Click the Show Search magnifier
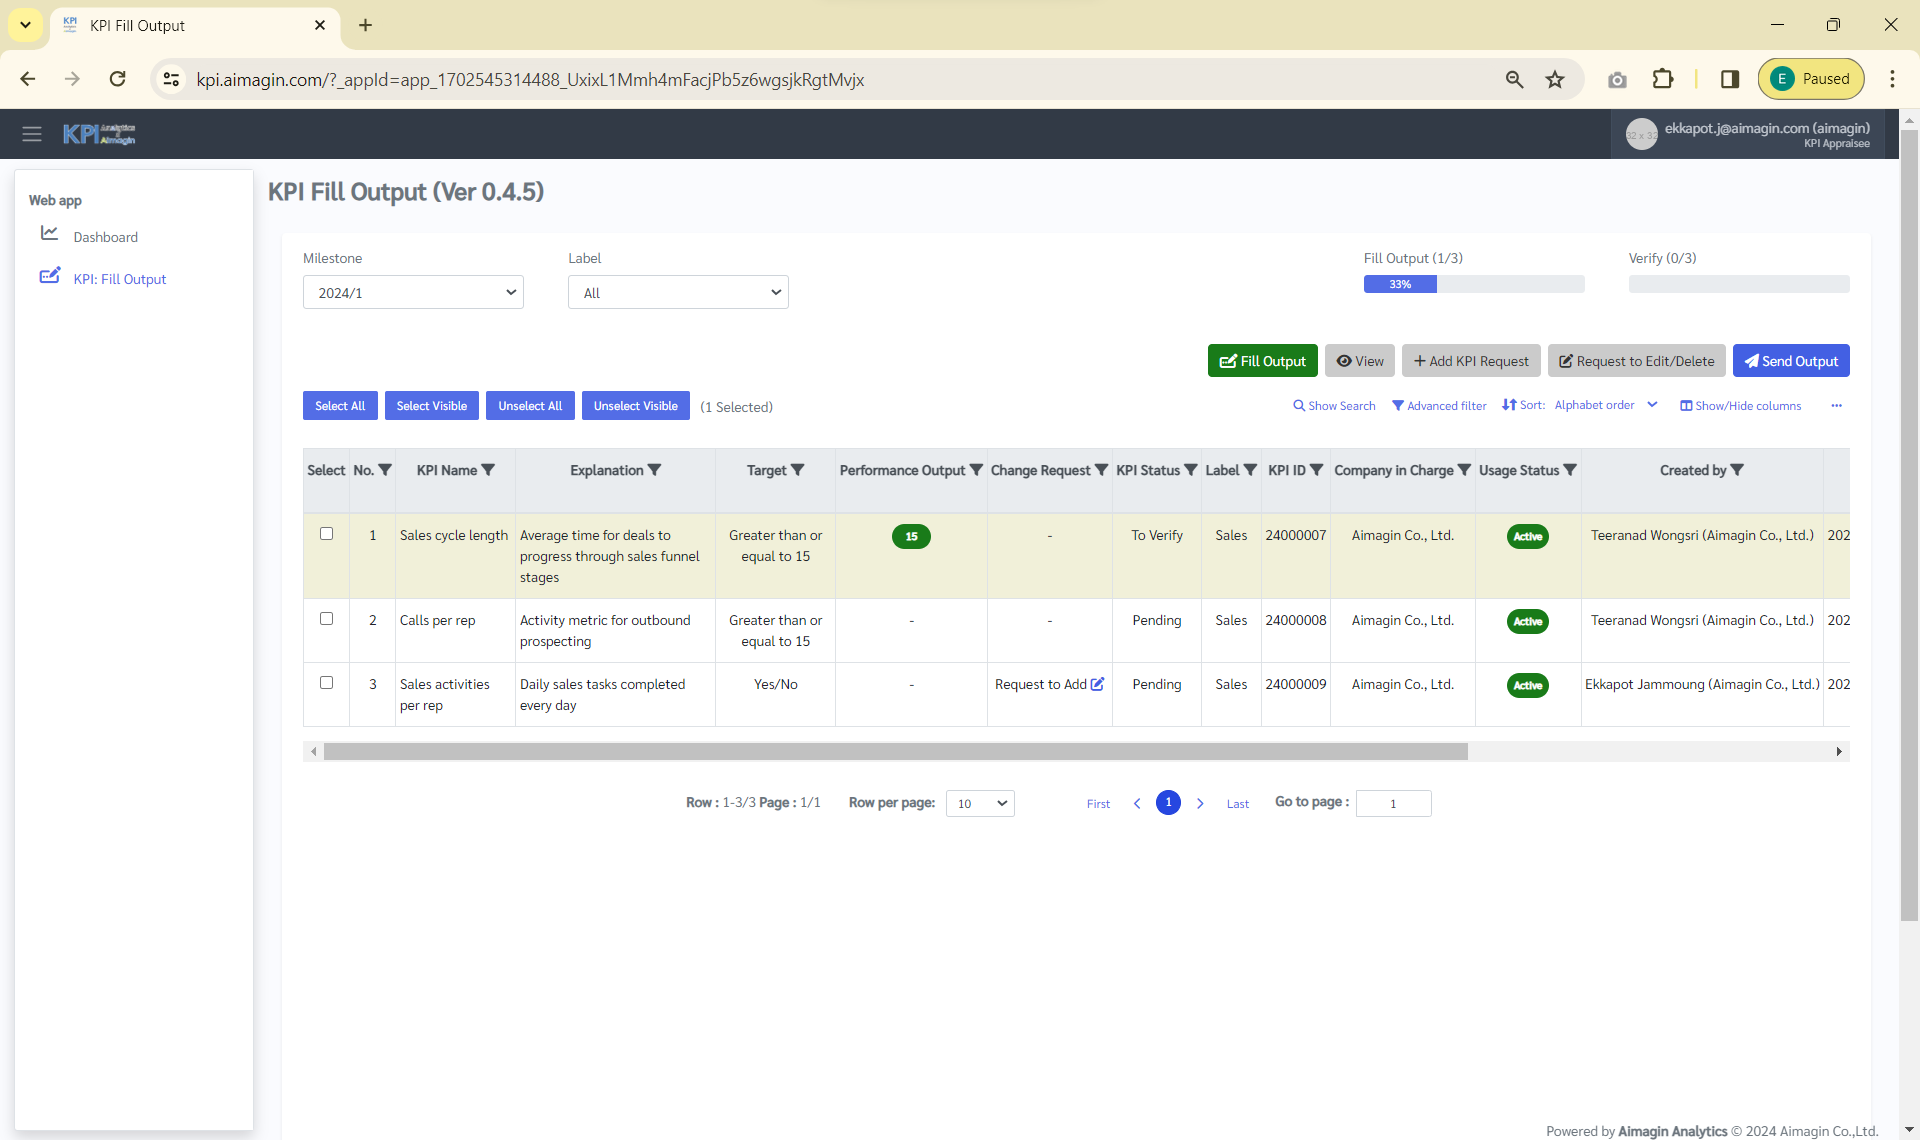 tap(1298, 406)
